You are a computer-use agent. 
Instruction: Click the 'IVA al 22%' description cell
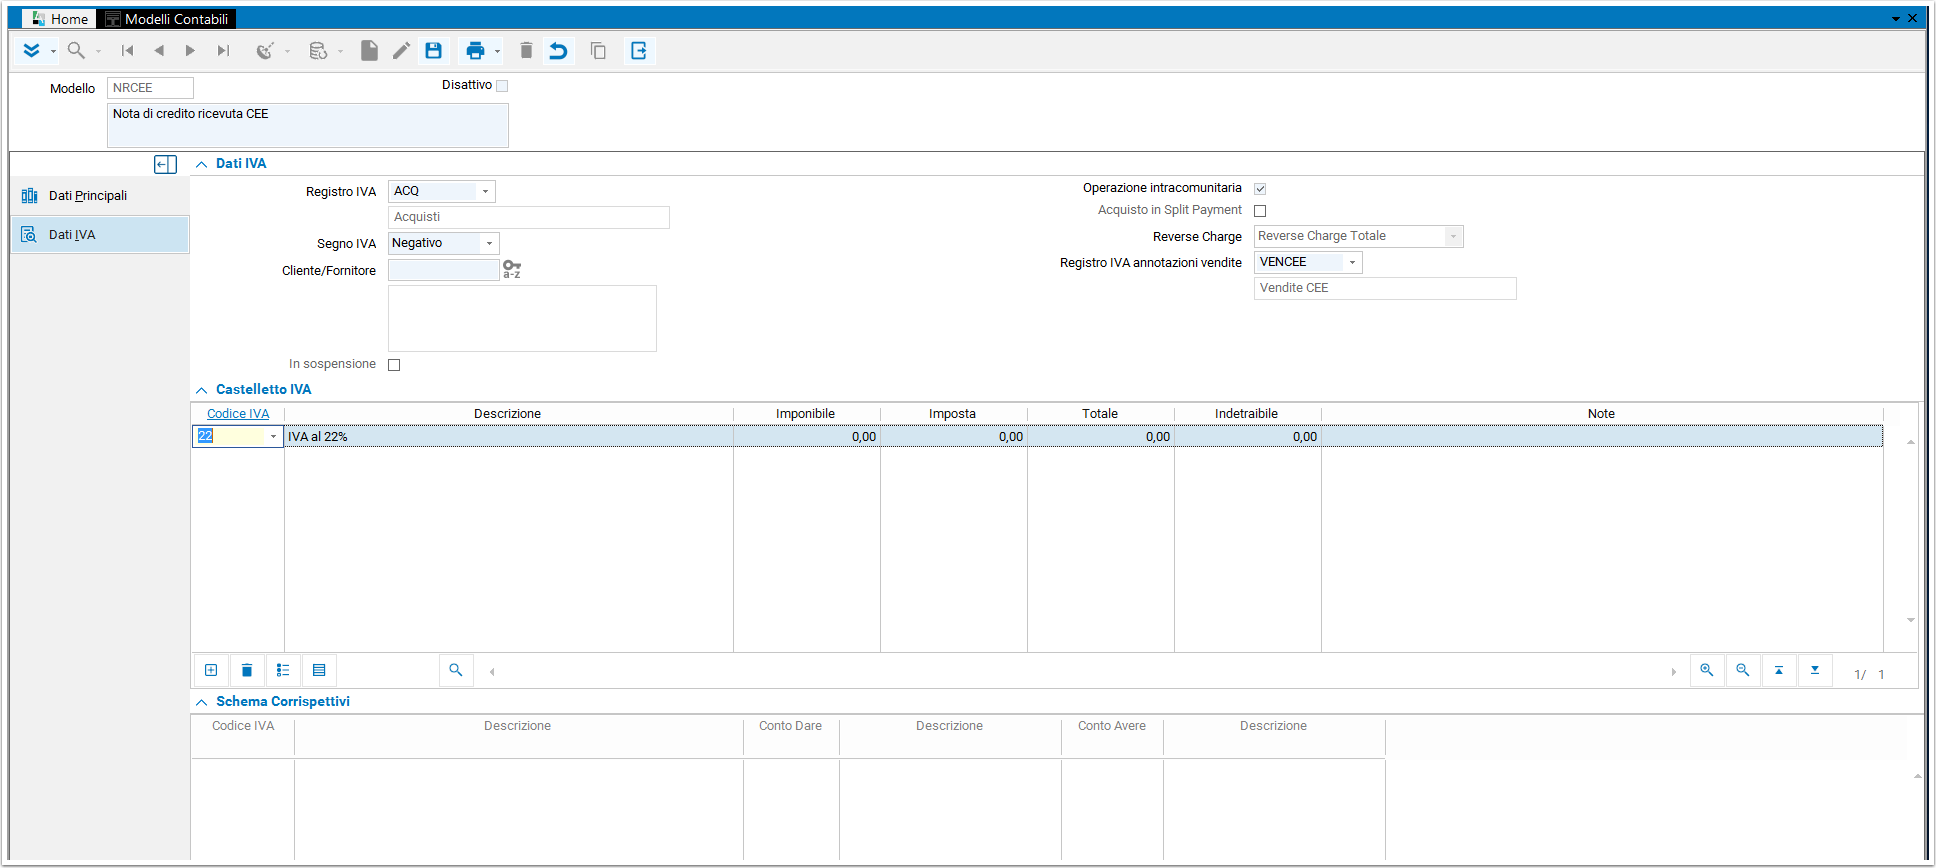(x=509, y=437)
